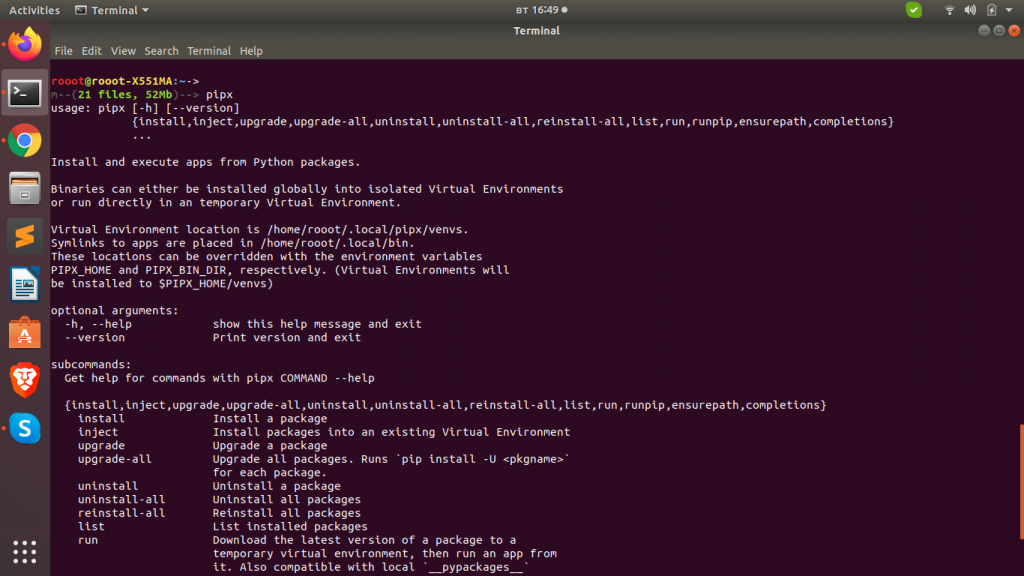Launch Brave browser from the dock

25,380
